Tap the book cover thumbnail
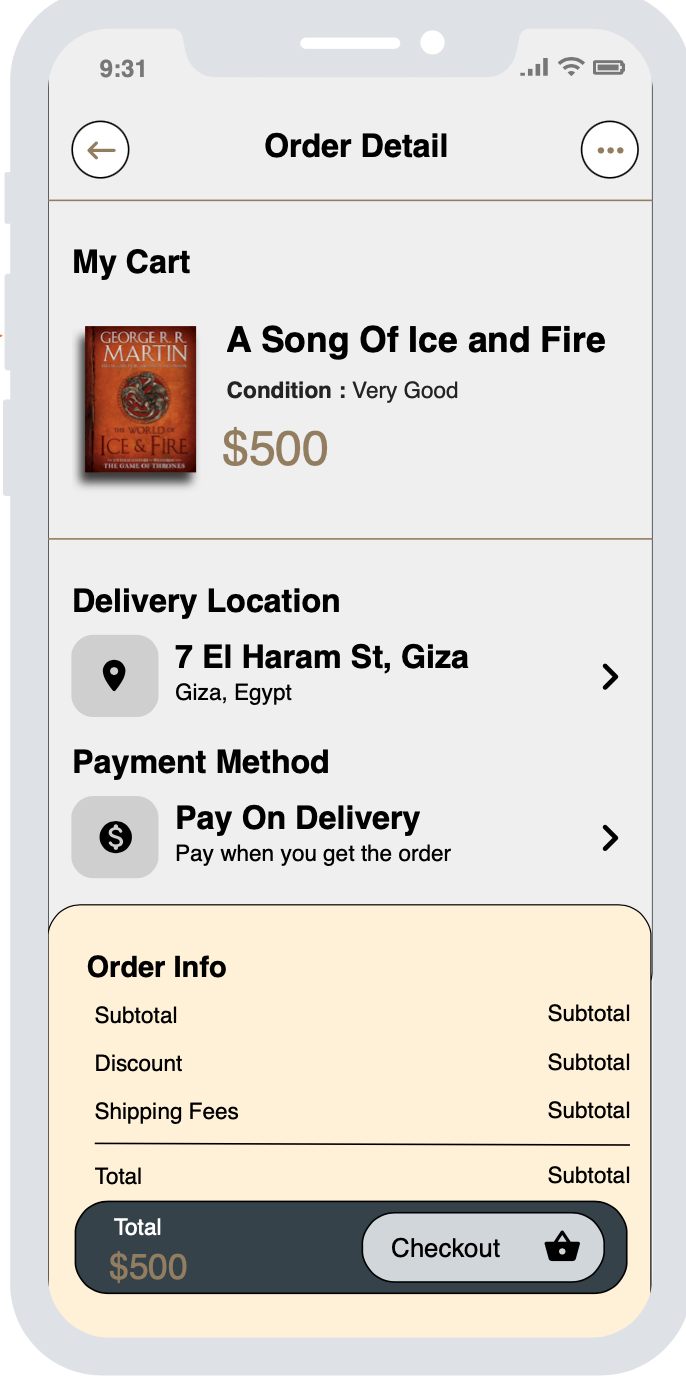 coord(139,399)
